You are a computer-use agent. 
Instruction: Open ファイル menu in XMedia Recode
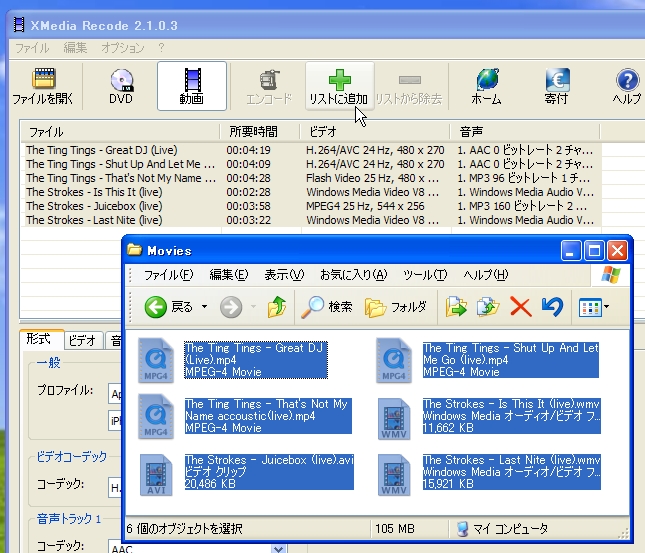pyautogui.click(x=32, y=48)
